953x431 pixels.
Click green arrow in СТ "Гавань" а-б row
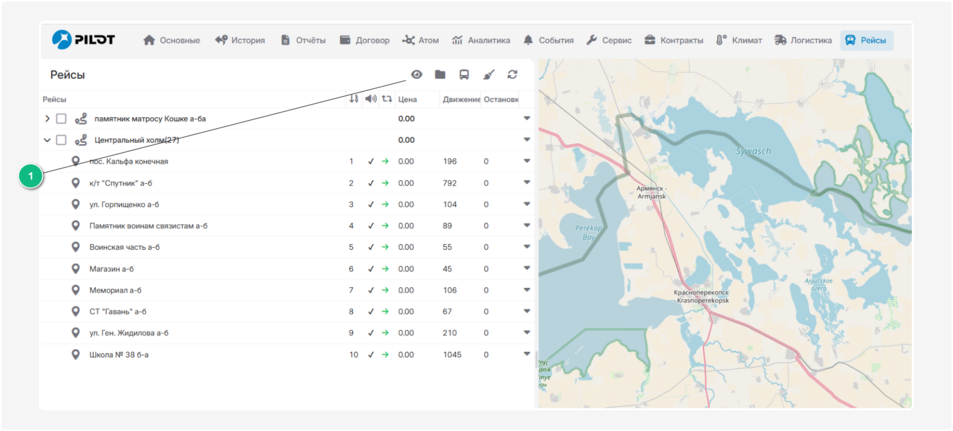tap(385, 311)
